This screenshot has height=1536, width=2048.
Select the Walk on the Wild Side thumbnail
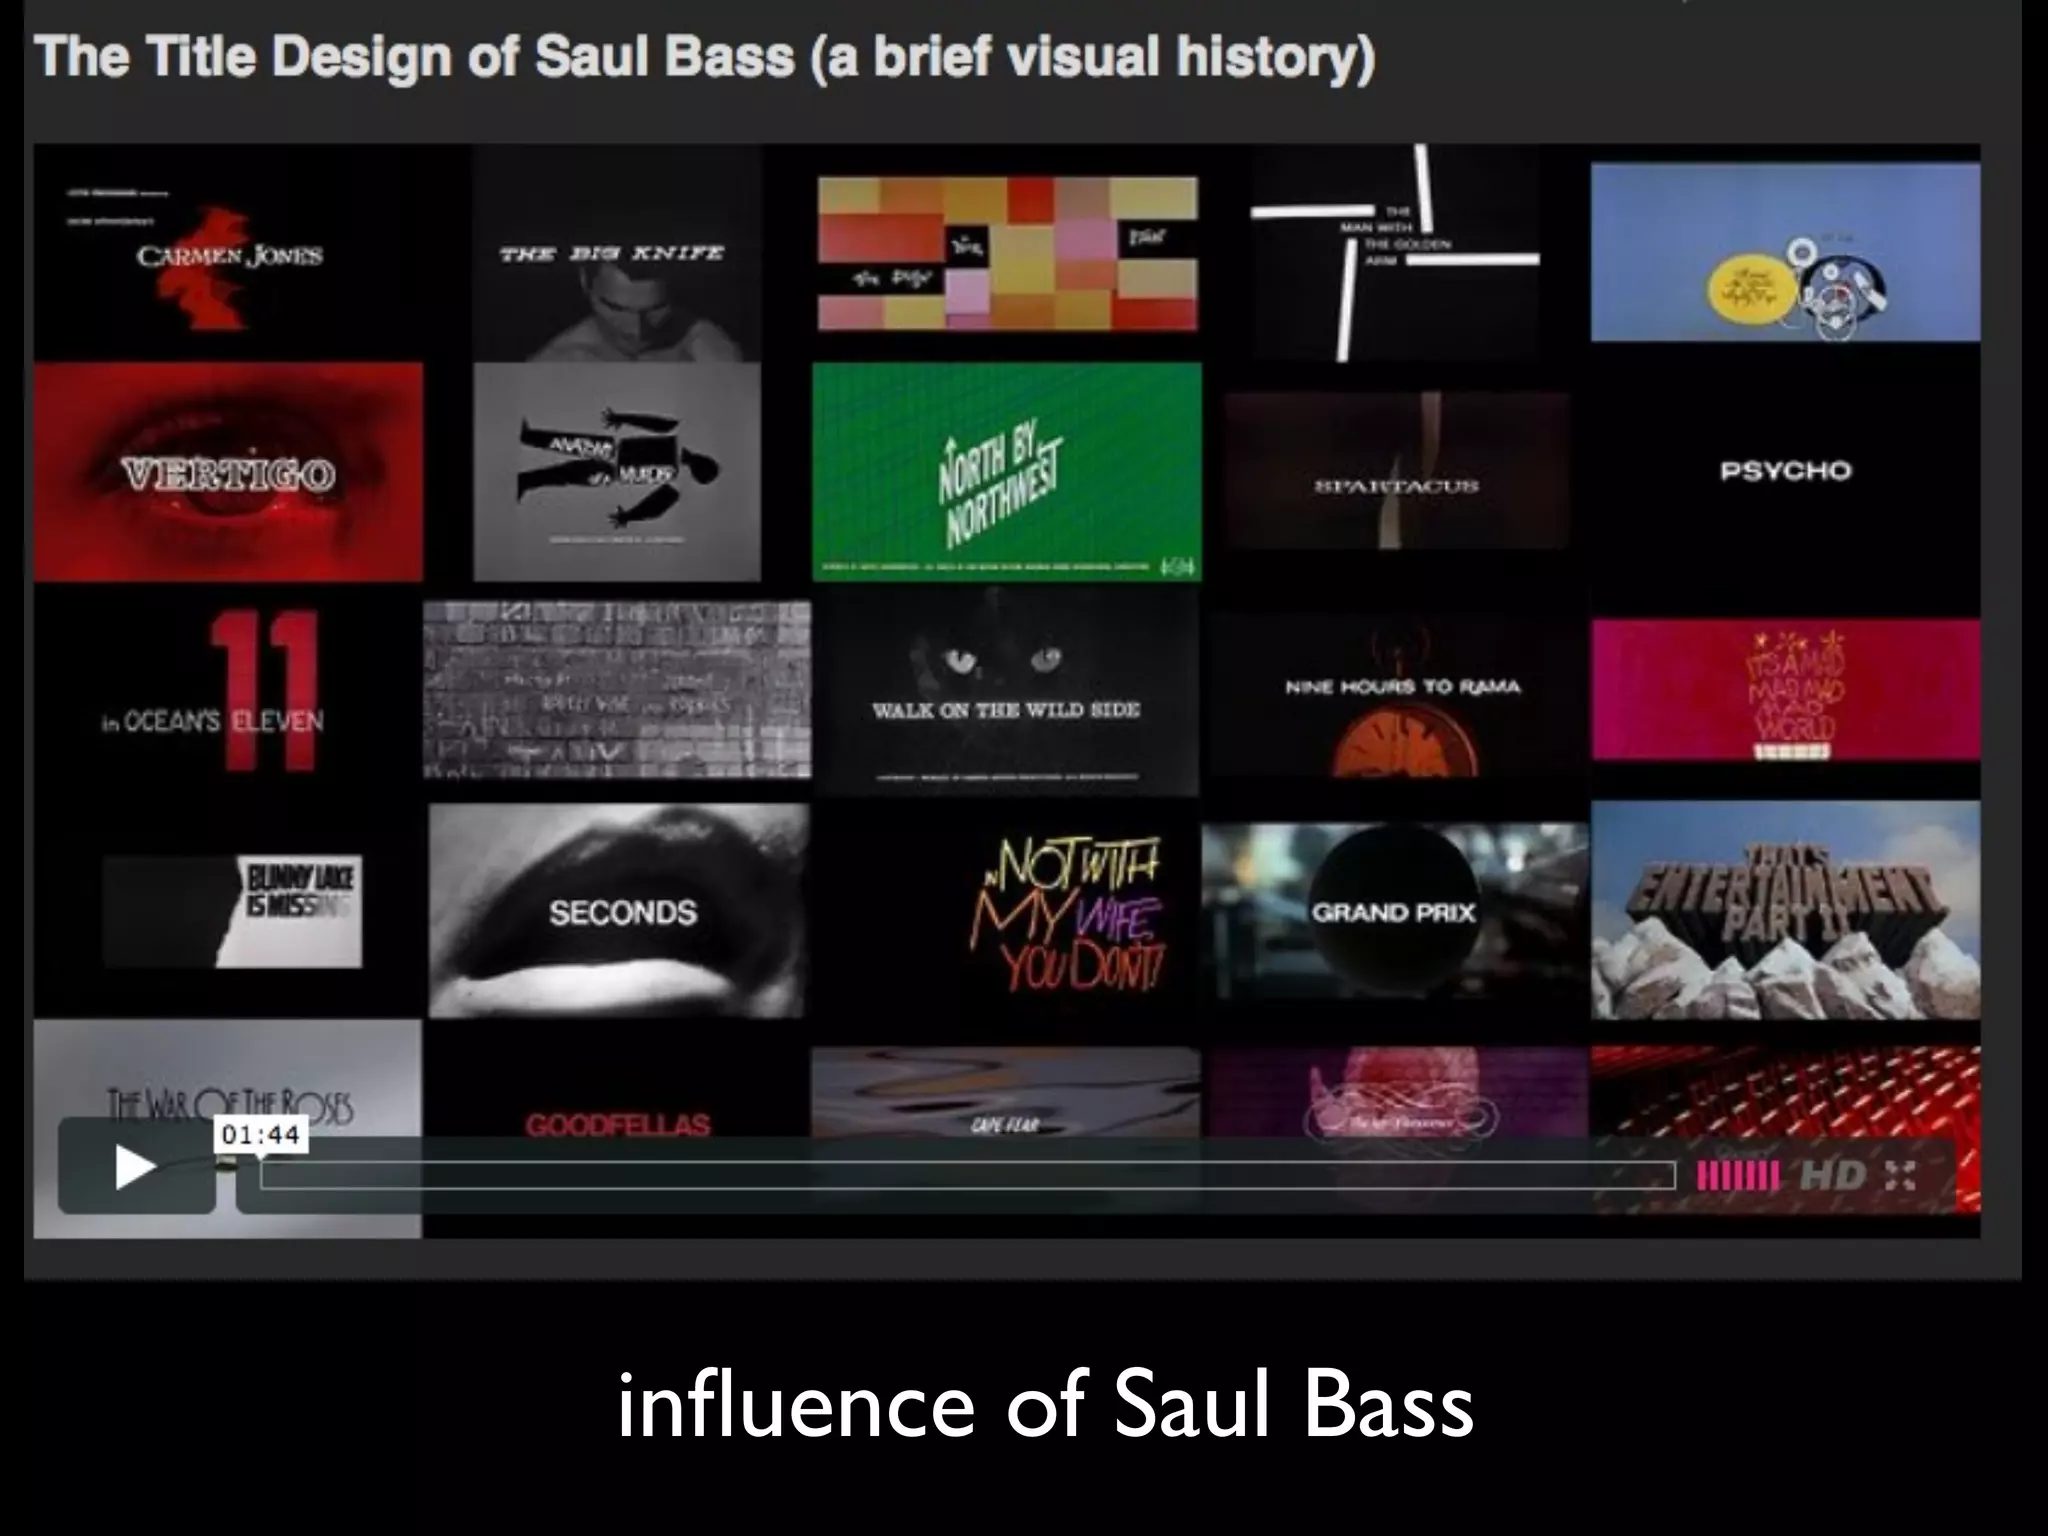pos(1006,692)
